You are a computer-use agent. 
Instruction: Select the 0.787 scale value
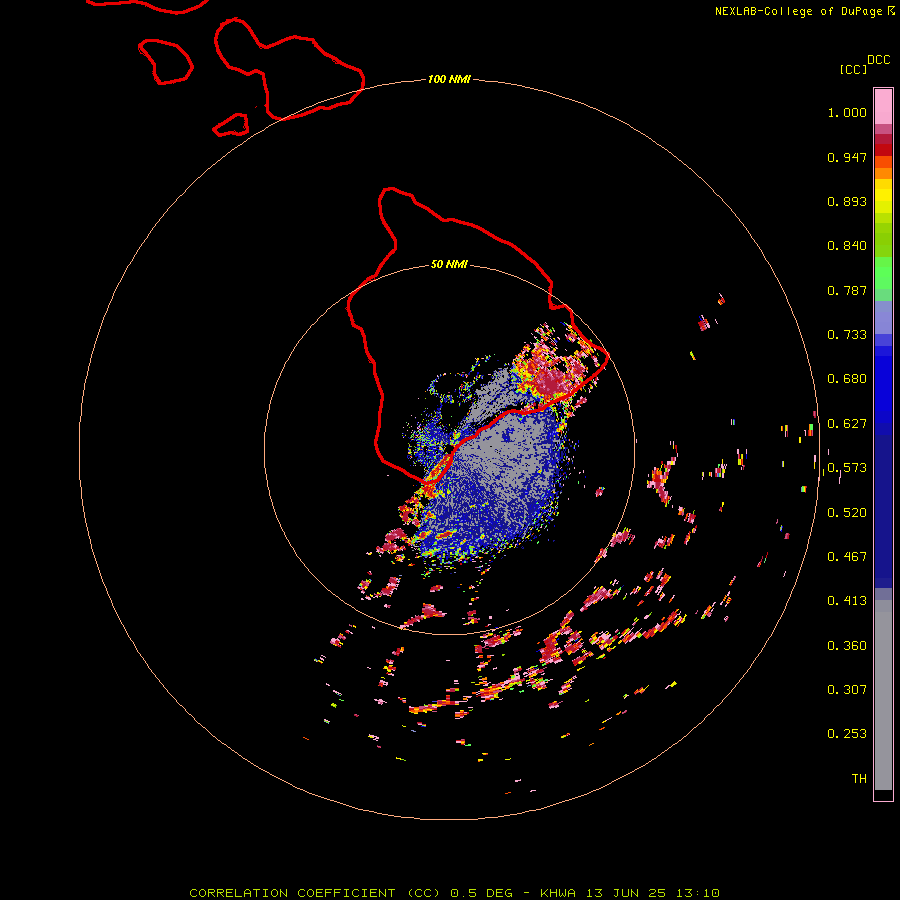coord(847,290)
